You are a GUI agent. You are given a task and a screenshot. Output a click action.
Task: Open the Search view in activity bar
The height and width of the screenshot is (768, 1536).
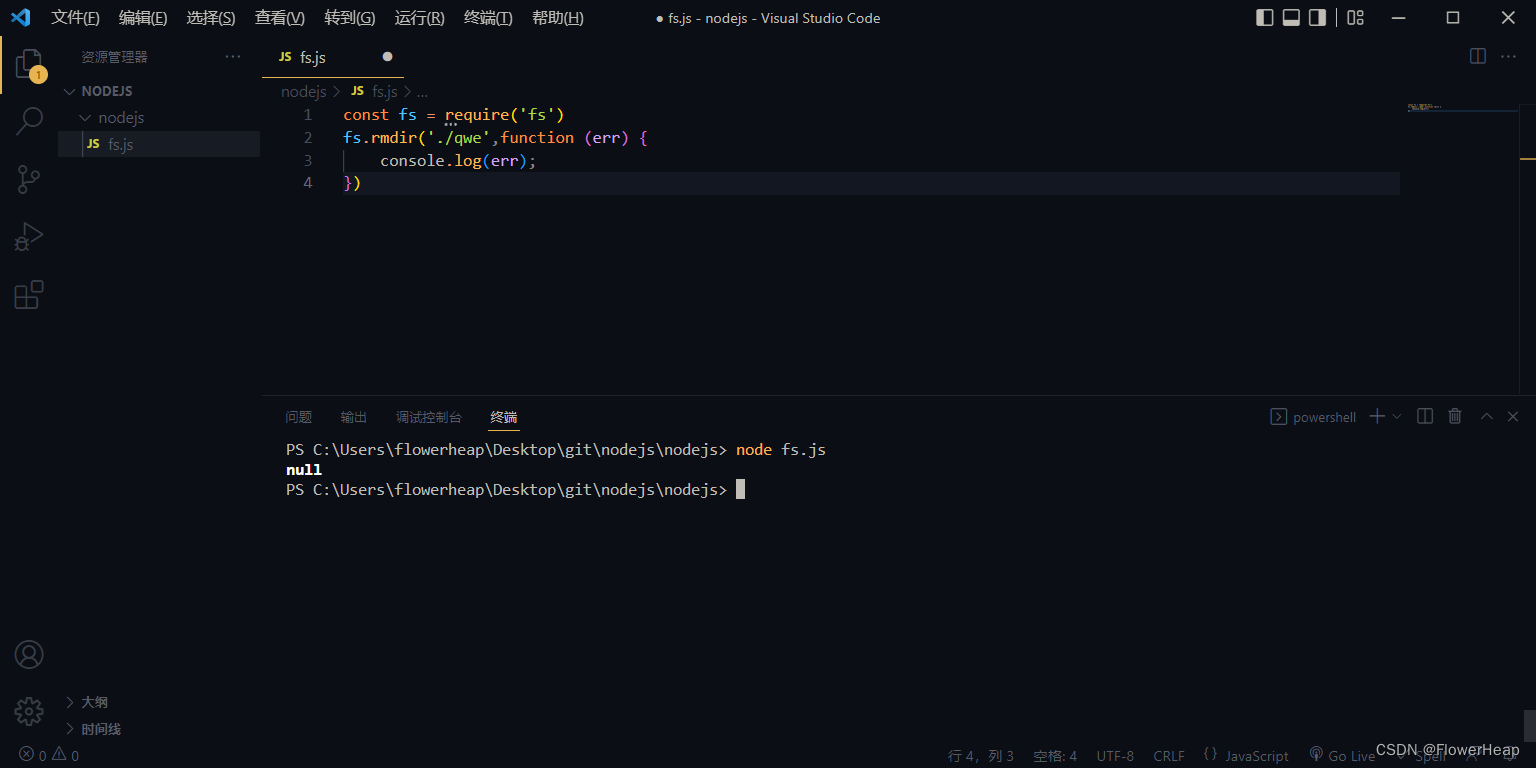[29, 121]
